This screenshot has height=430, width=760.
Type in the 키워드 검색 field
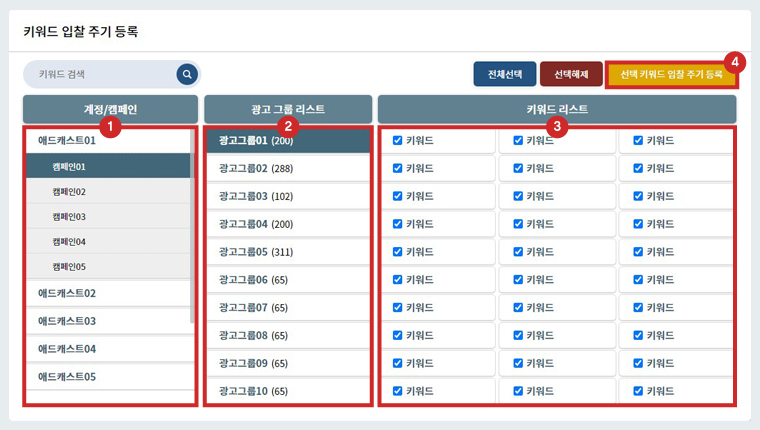pos(100,74)
